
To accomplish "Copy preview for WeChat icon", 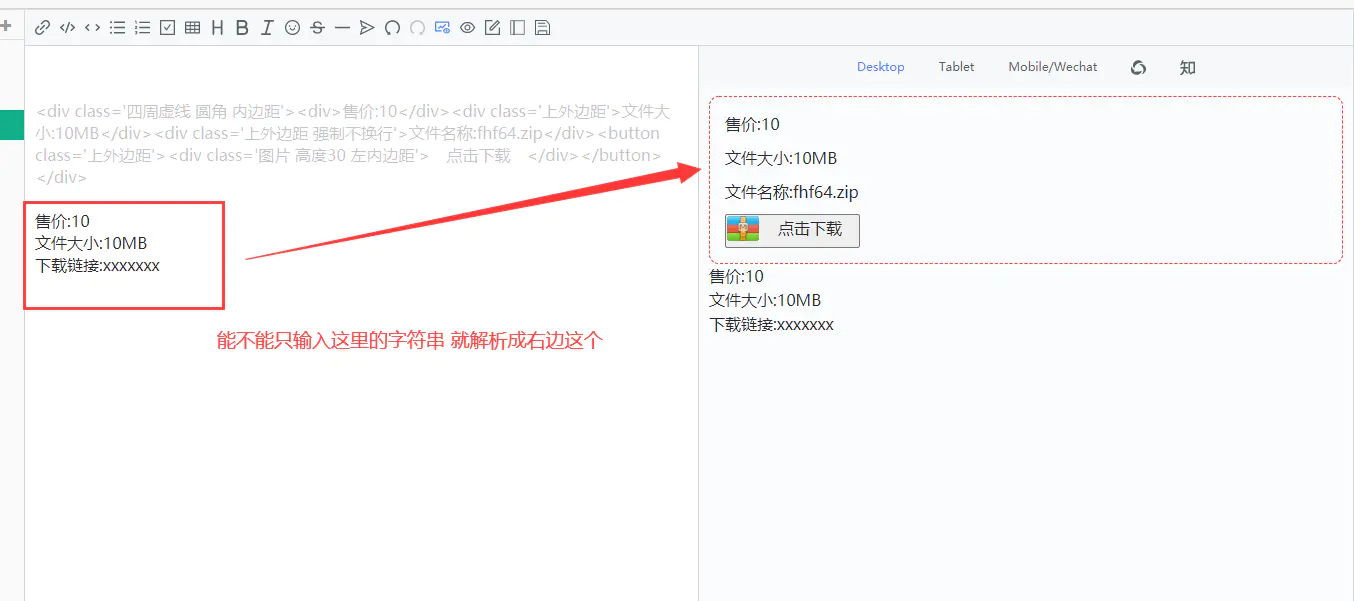I will coord(1138,67).
